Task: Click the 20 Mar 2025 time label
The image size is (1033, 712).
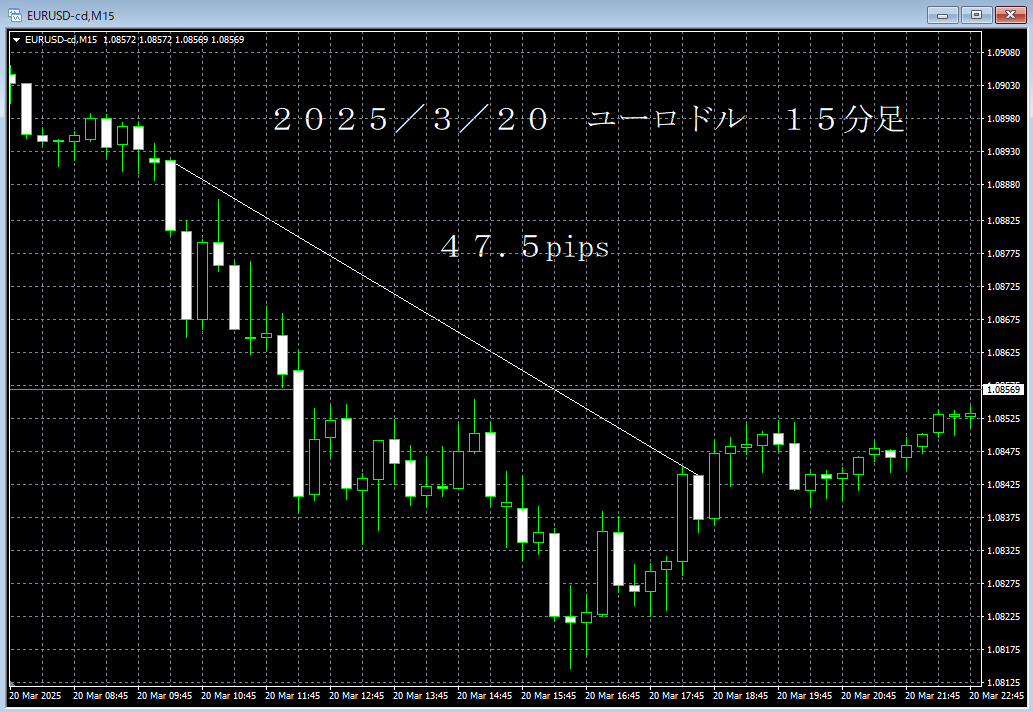Action: point(35,696)
